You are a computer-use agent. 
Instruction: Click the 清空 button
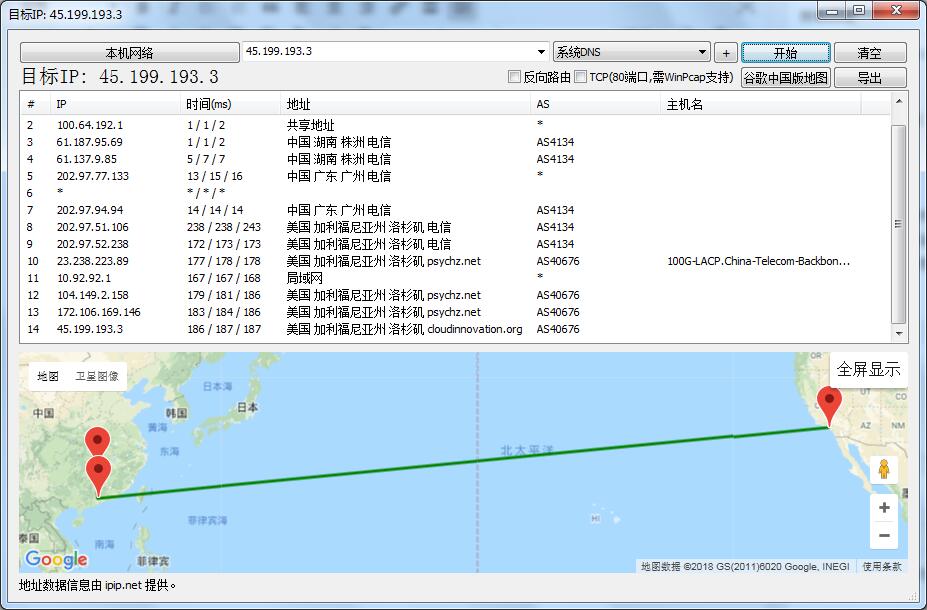pos(869,53)
